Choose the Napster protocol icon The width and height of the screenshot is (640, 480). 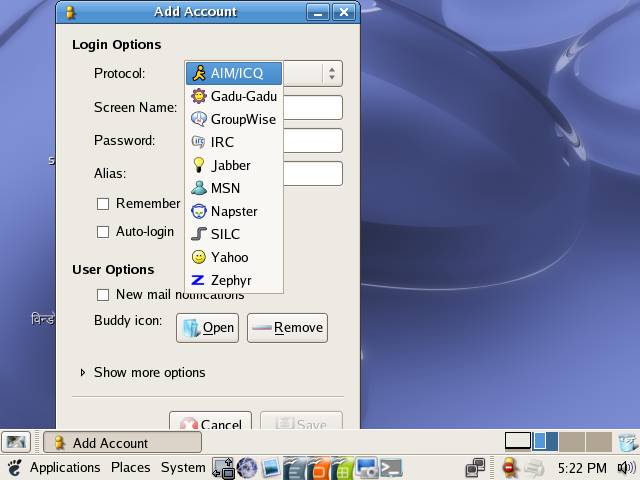(198, 211)
